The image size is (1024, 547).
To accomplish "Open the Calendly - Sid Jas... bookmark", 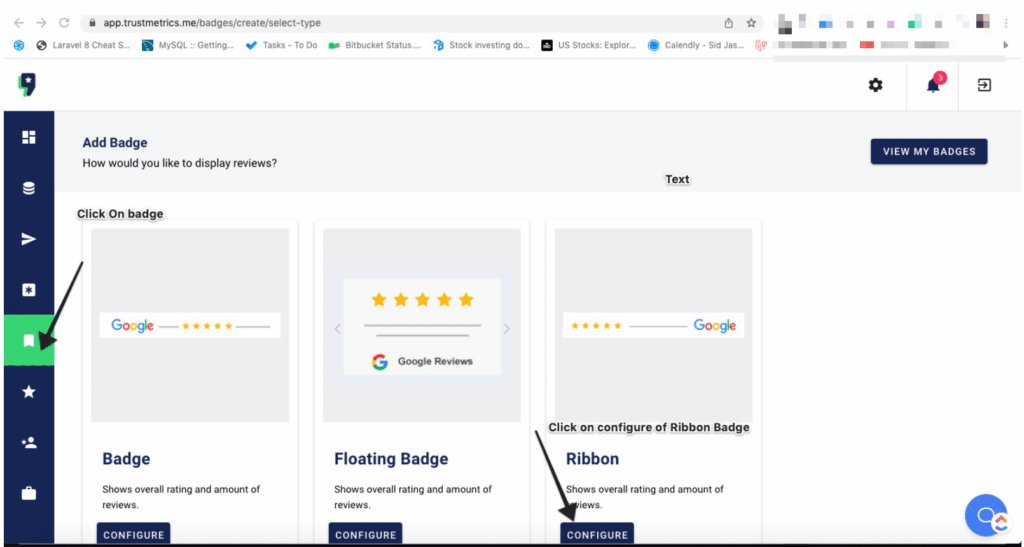I will (696, 45).
